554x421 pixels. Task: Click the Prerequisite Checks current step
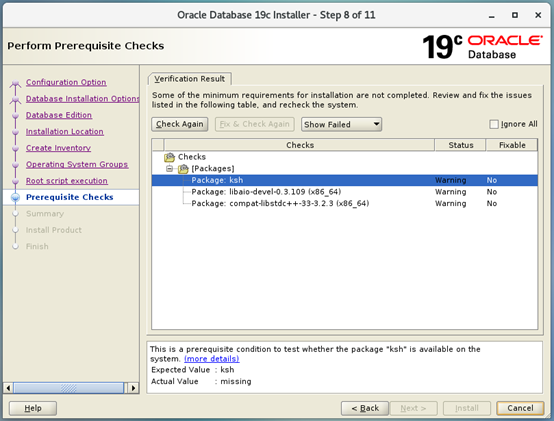pyautogui.click(x=70, y=197)
